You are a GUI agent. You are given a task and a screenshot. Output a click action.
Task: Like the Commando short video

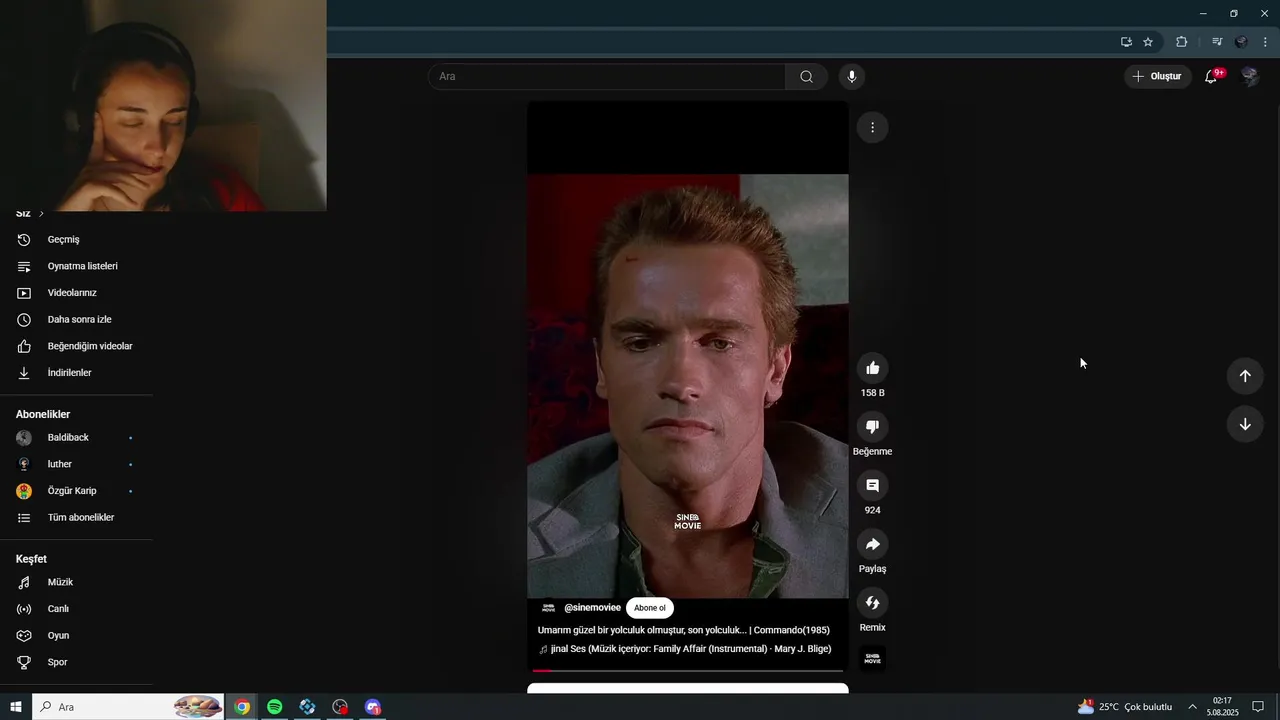872,368
